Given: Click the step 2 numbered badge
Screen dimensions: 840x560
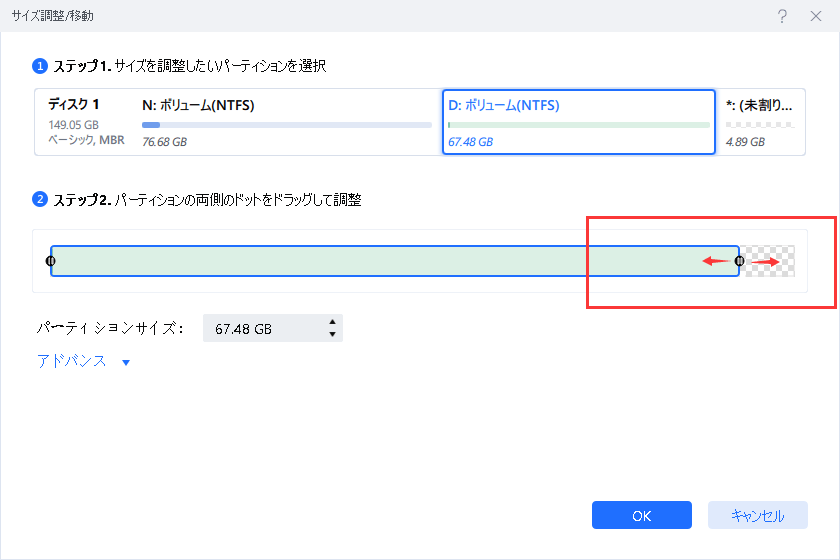Looking at the screenshot, I should [x=40, y=200].
